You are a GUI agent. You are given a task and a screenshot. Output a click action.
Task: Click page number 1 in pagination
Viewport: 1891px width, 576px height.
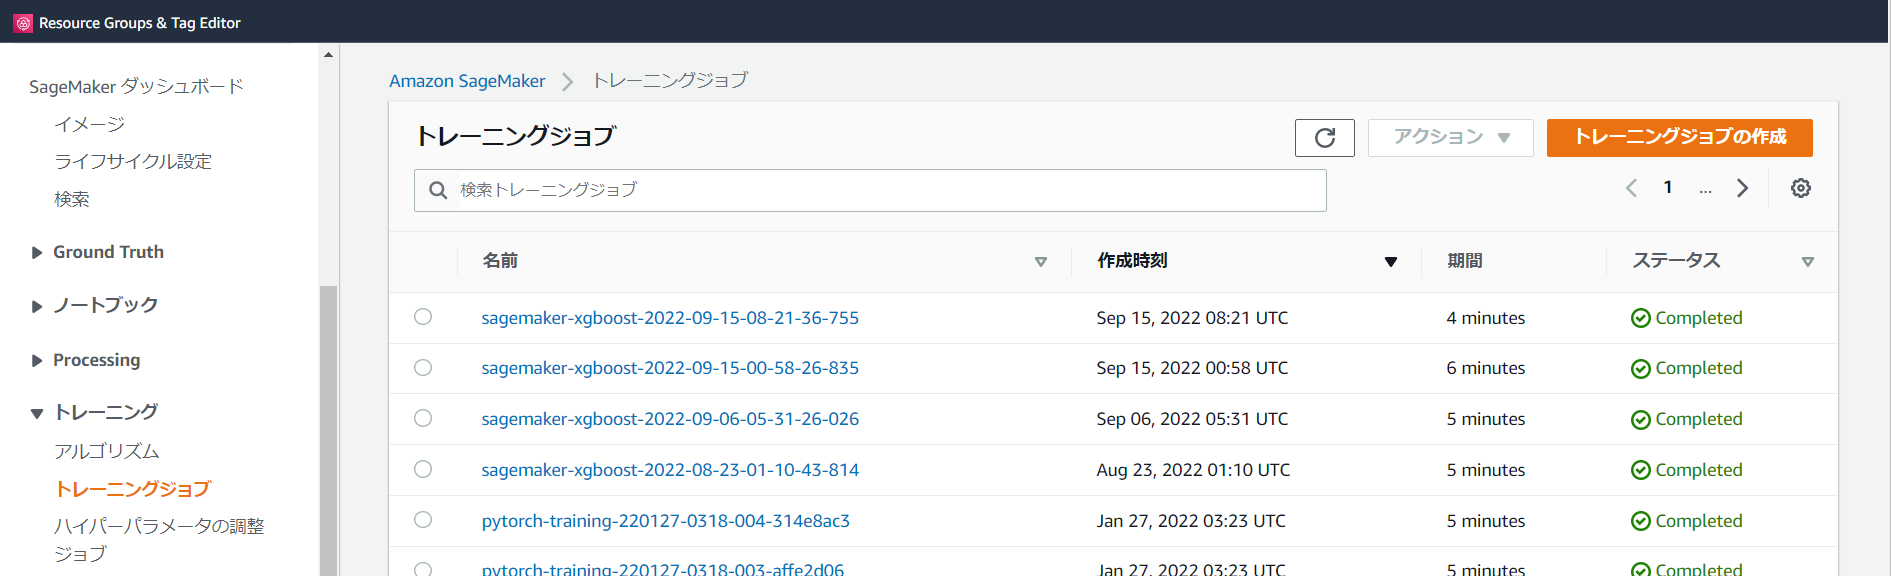tap(1668, 187)
